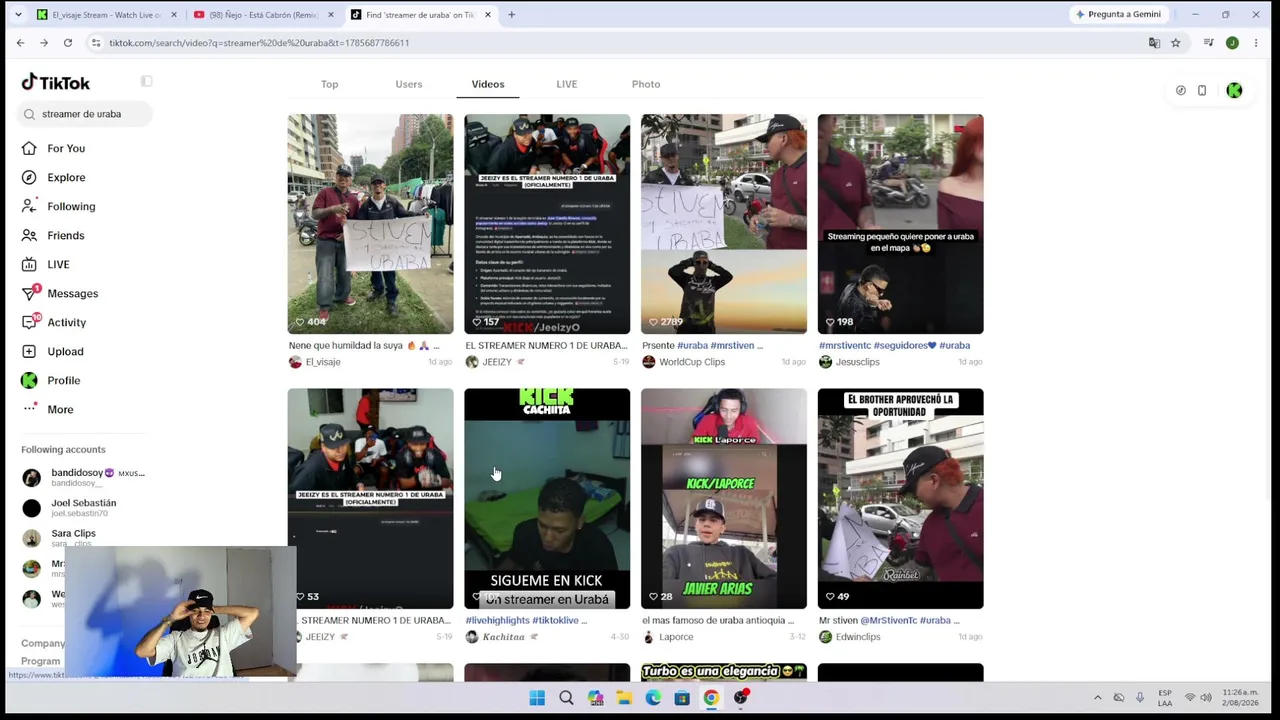Switch to the LIVE results tab
1280x720 pixels.
[567, 84]
